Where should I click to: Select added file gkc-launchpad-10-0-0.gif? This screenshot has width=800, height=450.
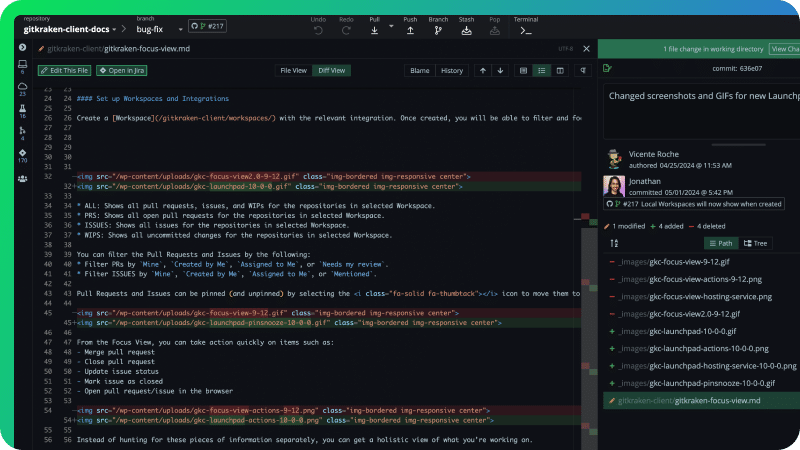(702, 331)
